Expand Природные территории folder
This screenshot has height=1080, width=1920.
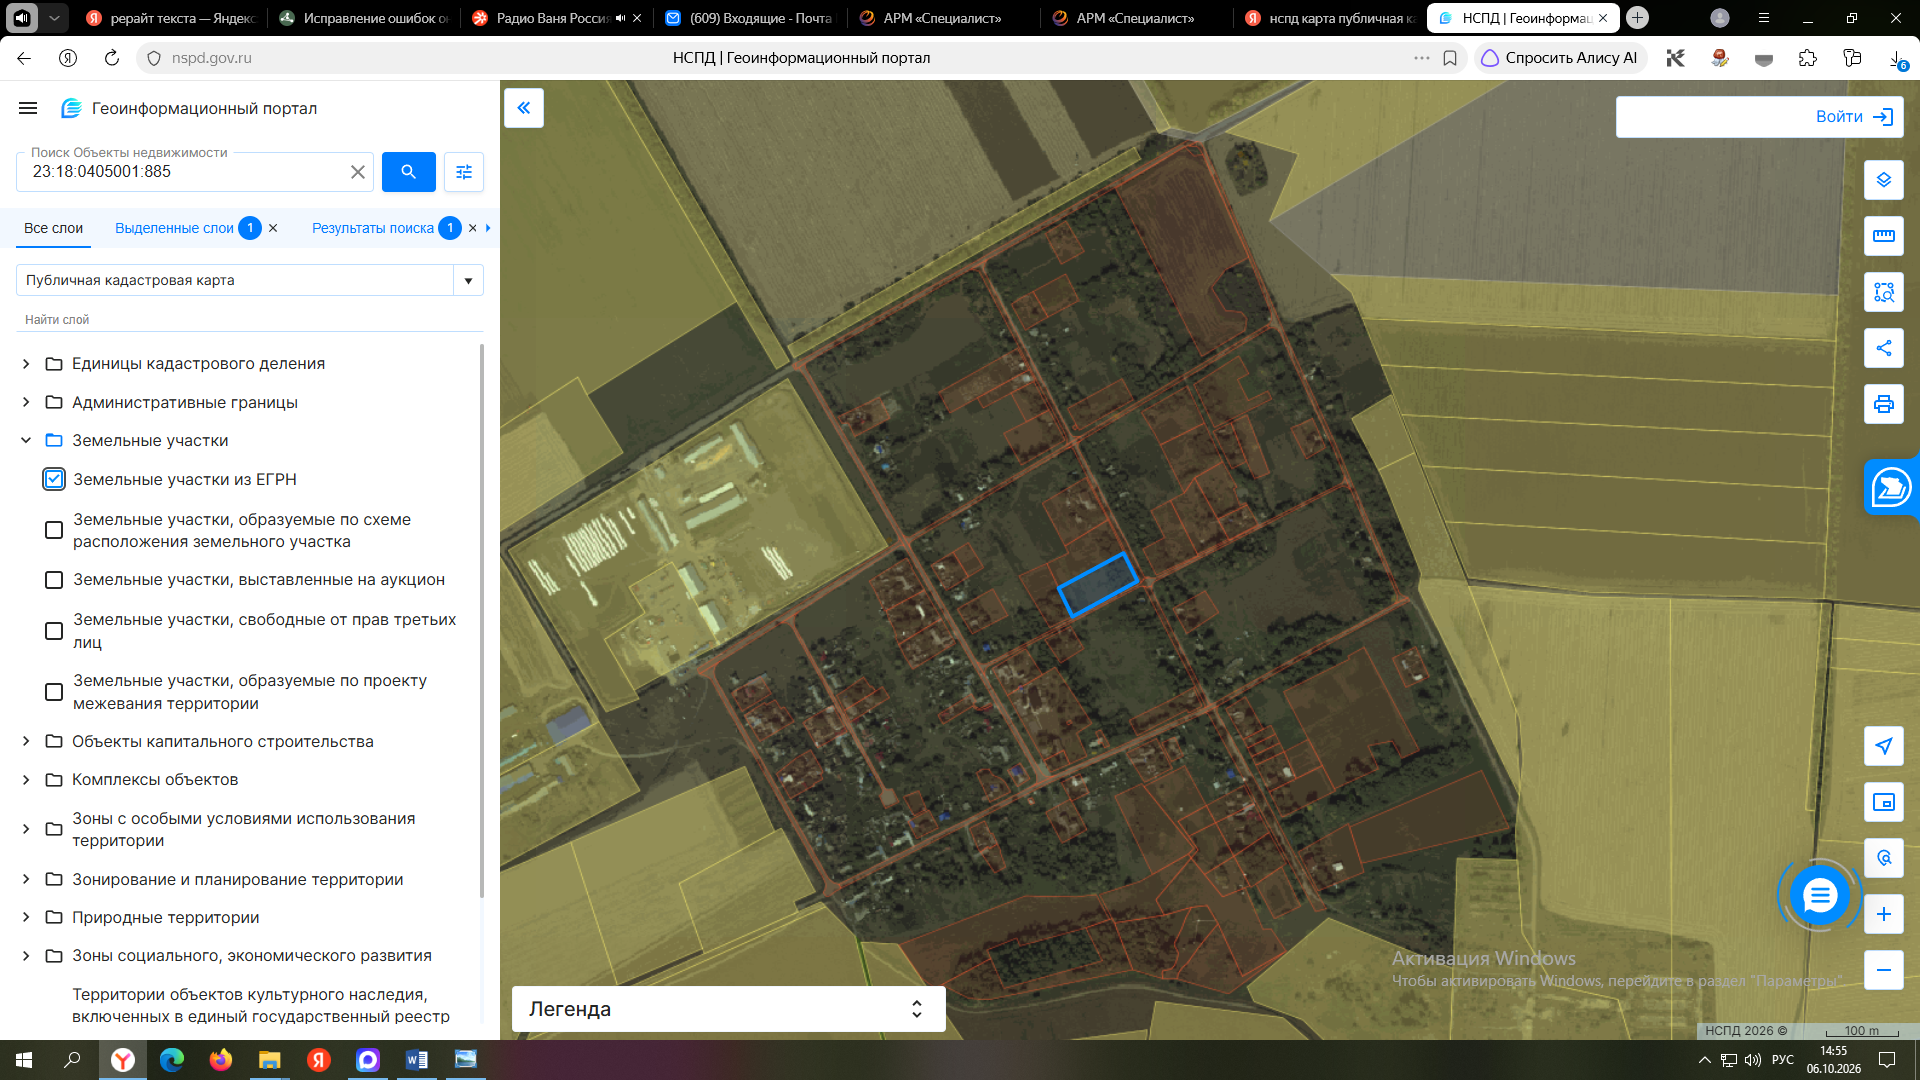coord(26,918)
